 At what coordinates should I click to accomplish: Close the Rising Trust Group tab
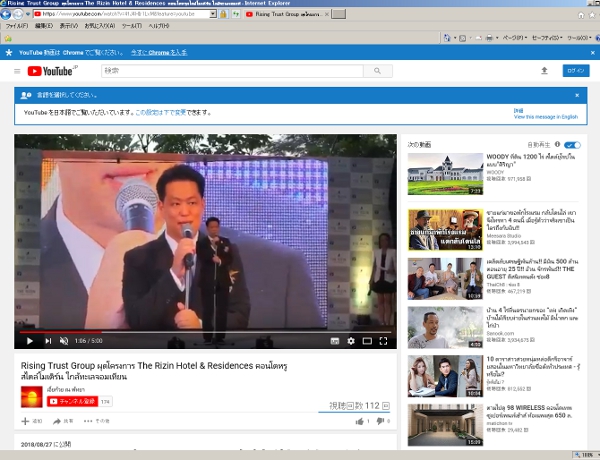tap(326, 14)
